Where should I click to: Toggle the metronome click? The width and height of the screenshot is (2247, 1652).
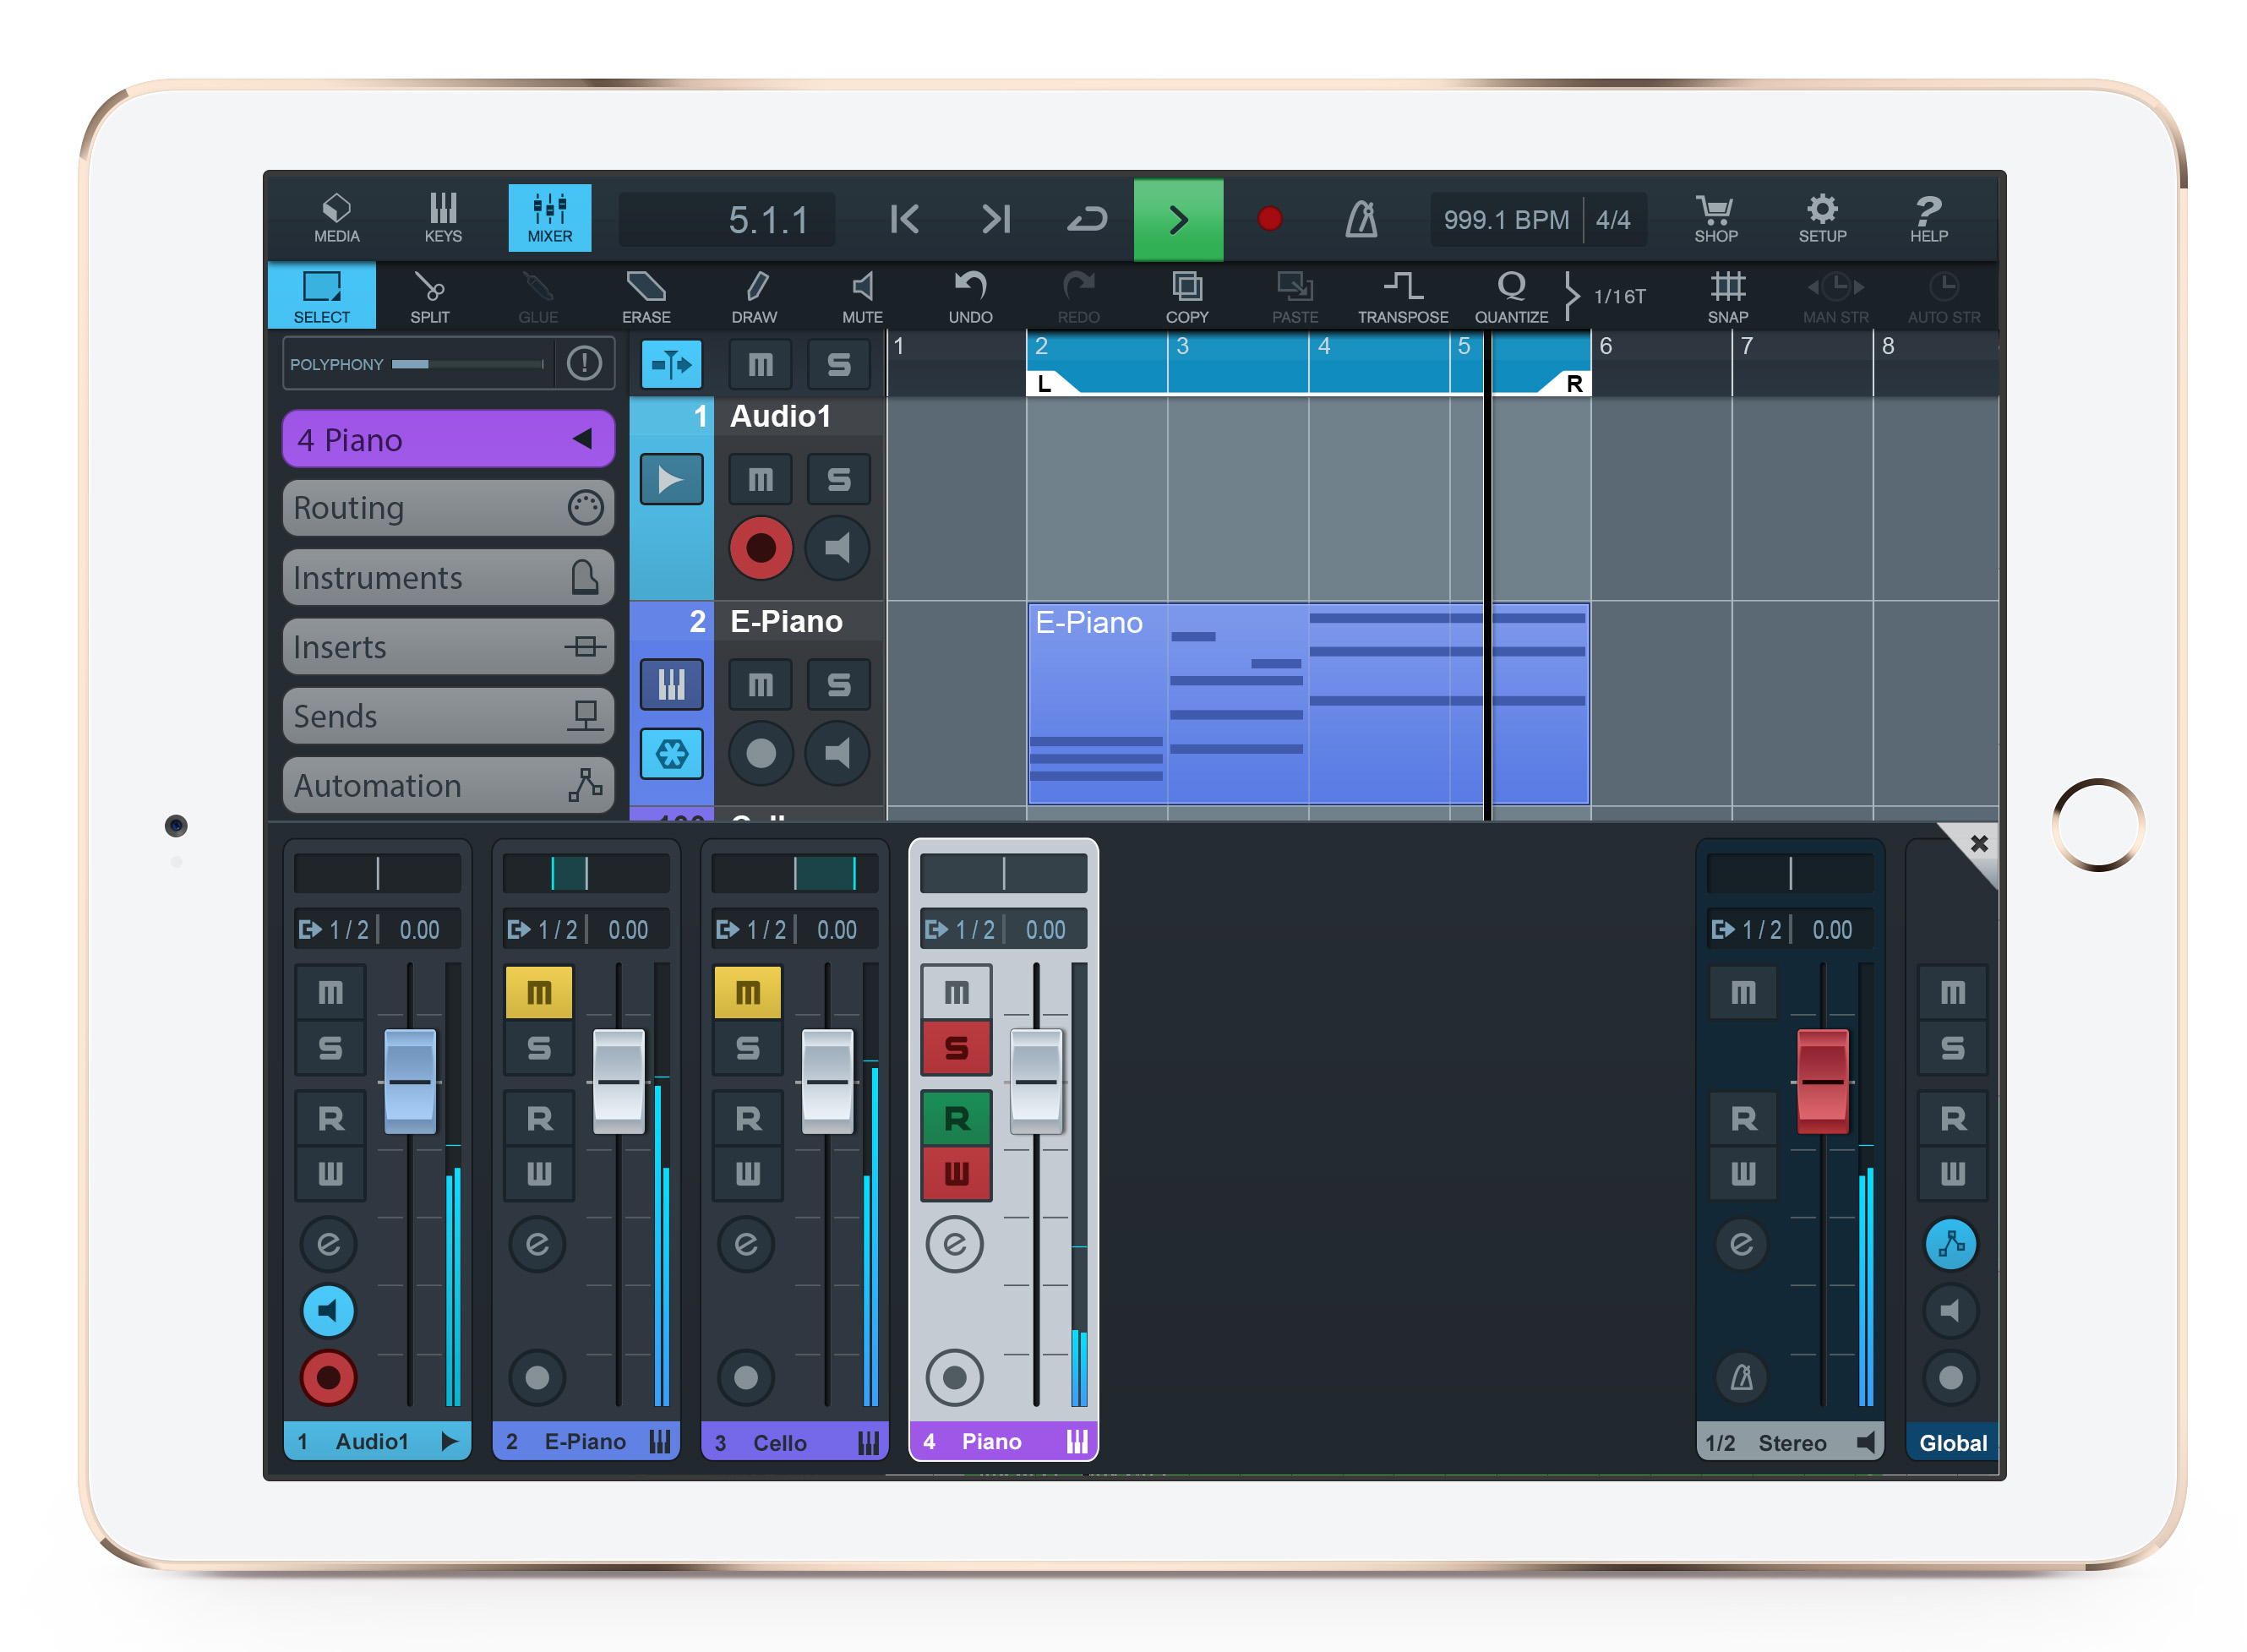click(x=1361, y=219)
